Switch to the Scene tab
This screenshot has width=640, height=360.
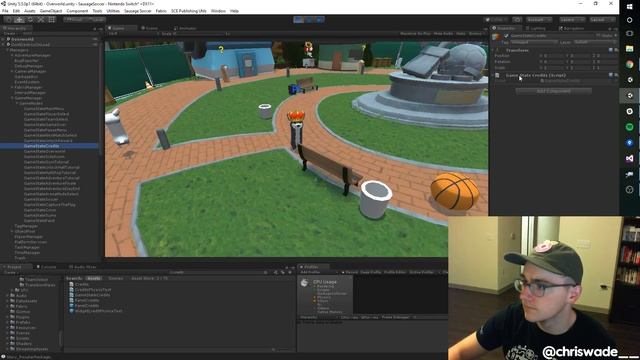click(x=149, y=28)
